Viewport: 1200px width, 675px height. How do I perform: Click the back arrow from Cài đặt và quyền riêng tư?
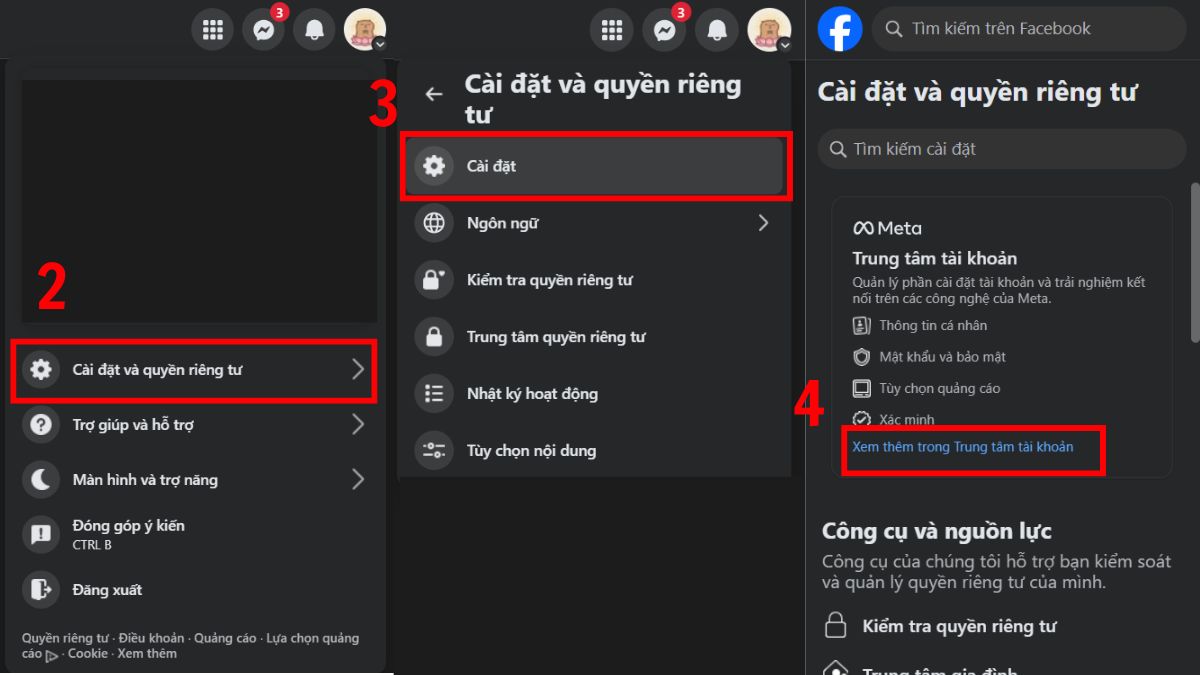pos(433,92)
